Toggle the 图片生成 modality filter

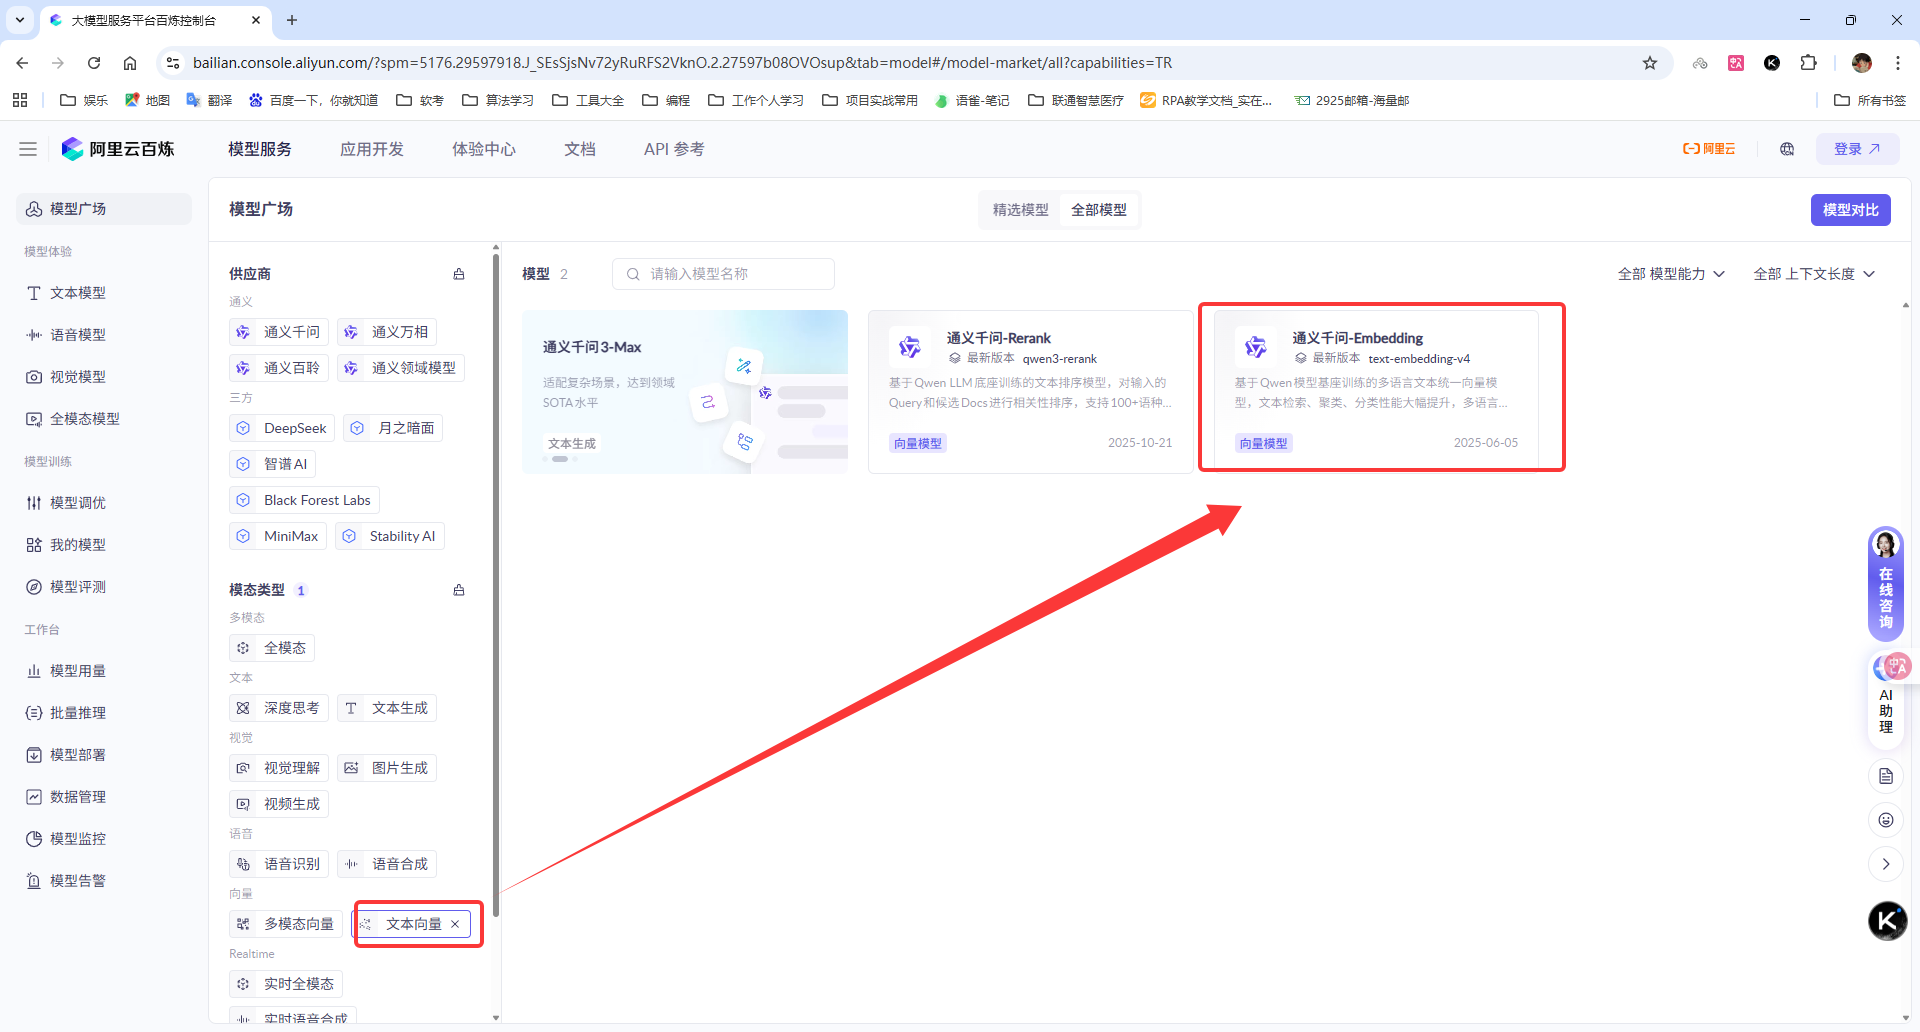[387, 768]
